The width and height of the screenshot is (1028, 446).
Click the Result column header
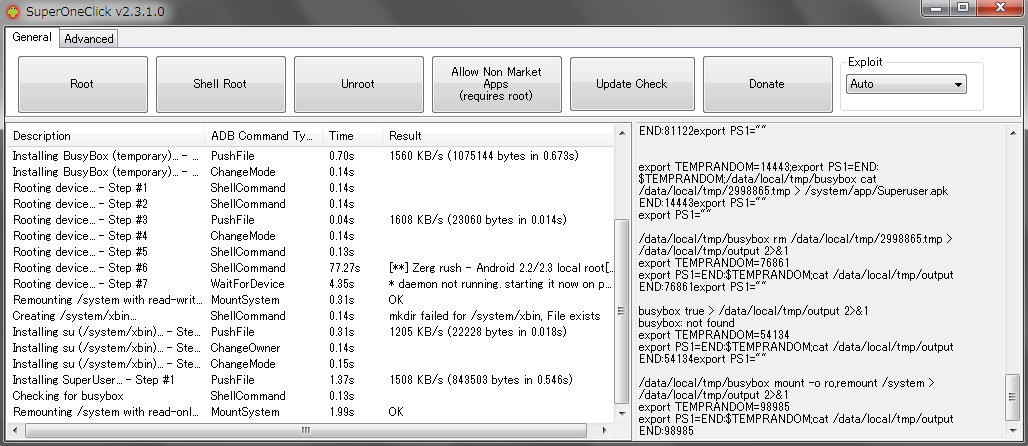click(x=500, y=136)
